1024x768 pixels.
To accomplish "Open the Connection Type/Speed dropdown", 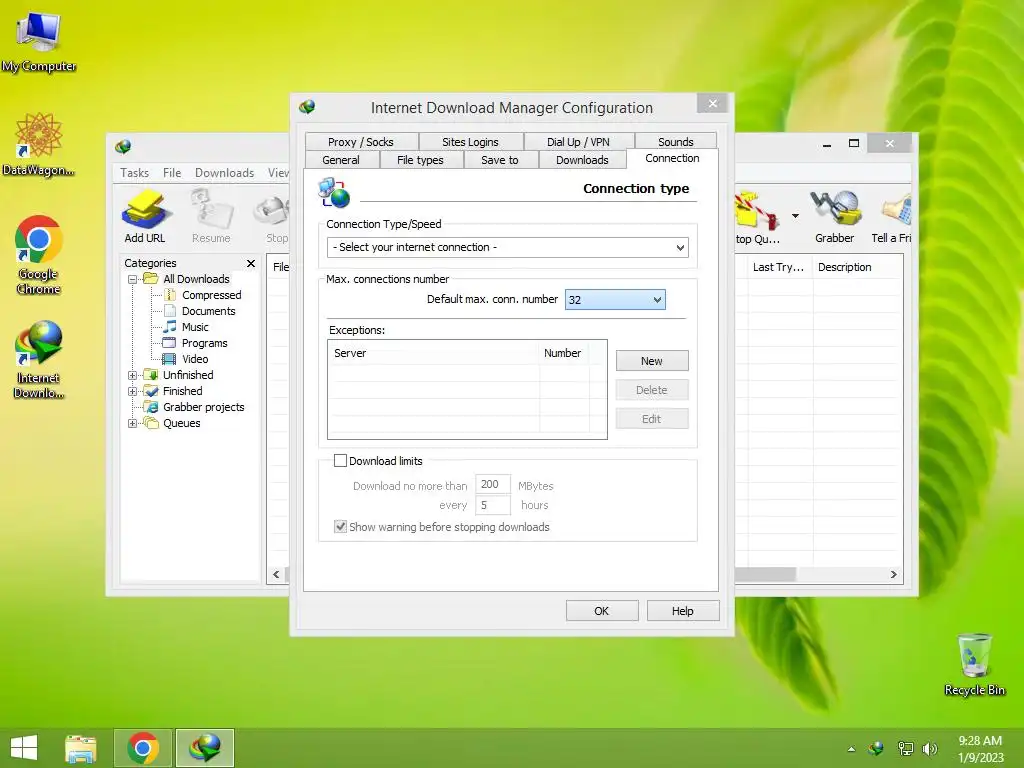I will [507, 248].
